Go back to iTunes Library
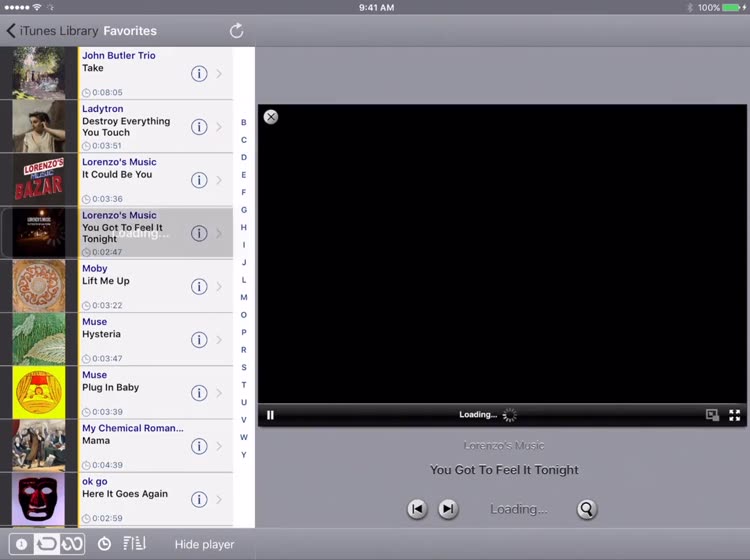The height and width of the screenshot is (560, 750). (x=52, y=31)
